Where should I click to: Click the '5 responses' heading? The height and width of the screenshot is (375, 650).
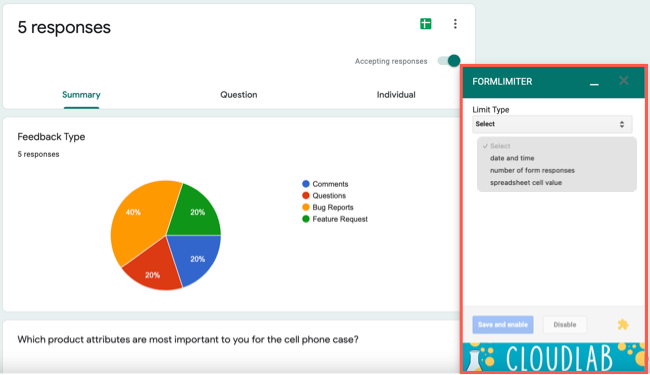pos(64,27)
